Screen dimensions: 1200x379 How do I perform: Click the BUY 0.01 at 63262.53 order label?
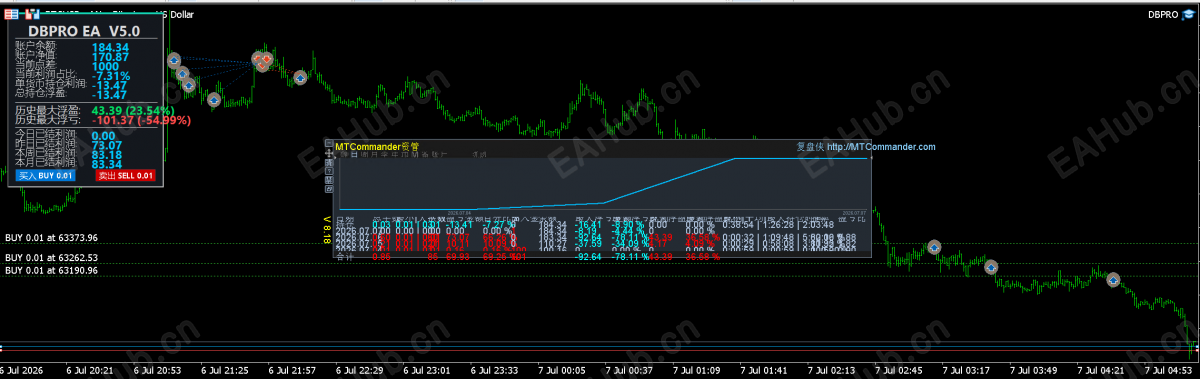click(x=51, y=257)
